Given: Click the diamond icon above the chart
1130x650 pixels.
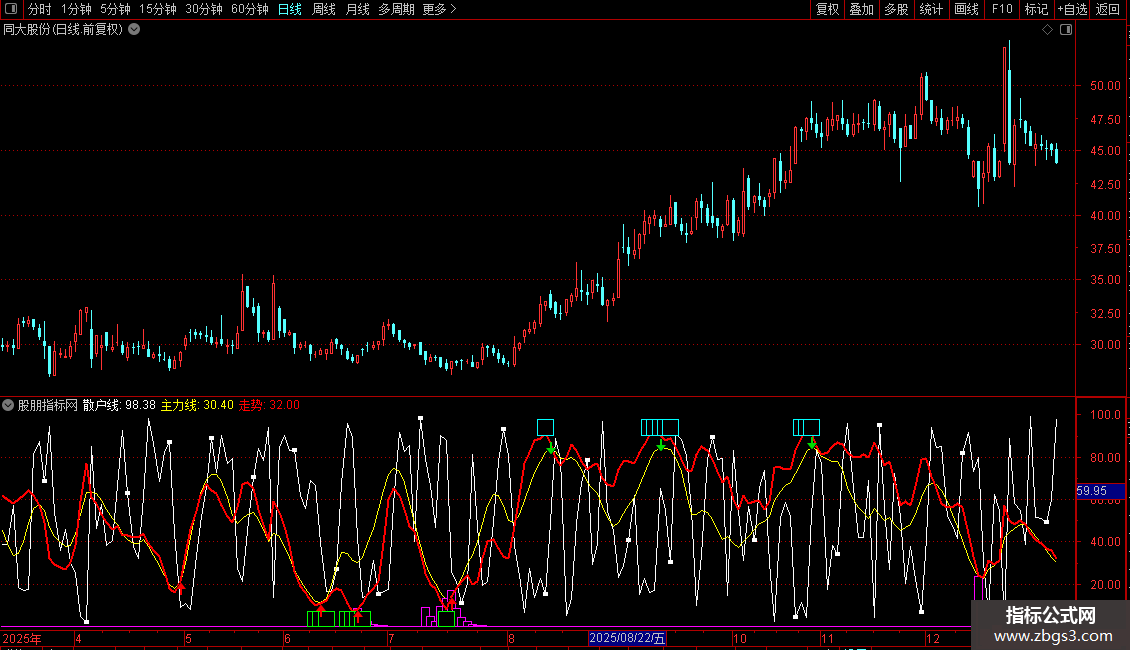Looking at the screenshot, I should (x=1048, y=30).
